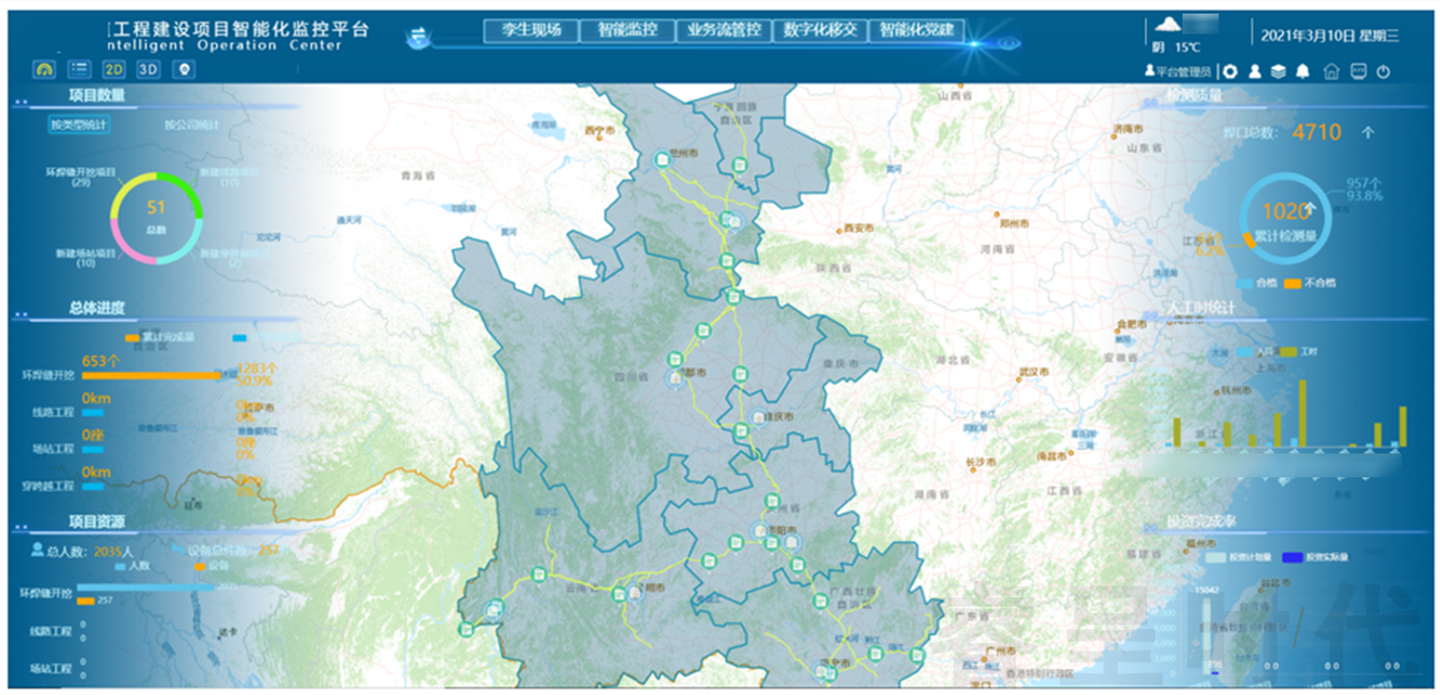The height and width of the screenshot is (695, 1440).
Task: Click the user profile silhouette icon
Action: pos(1255,71)
